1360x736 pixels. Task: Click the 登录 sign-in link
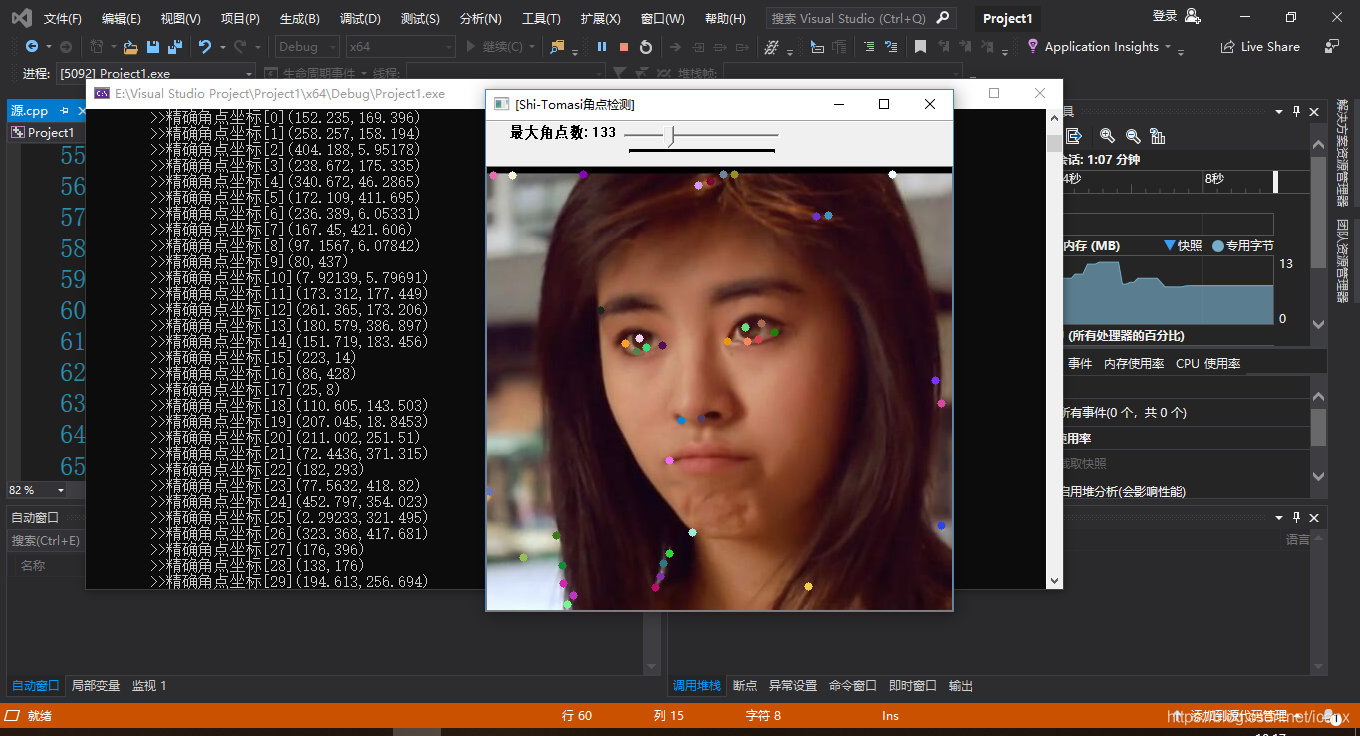coord(1165,16)
